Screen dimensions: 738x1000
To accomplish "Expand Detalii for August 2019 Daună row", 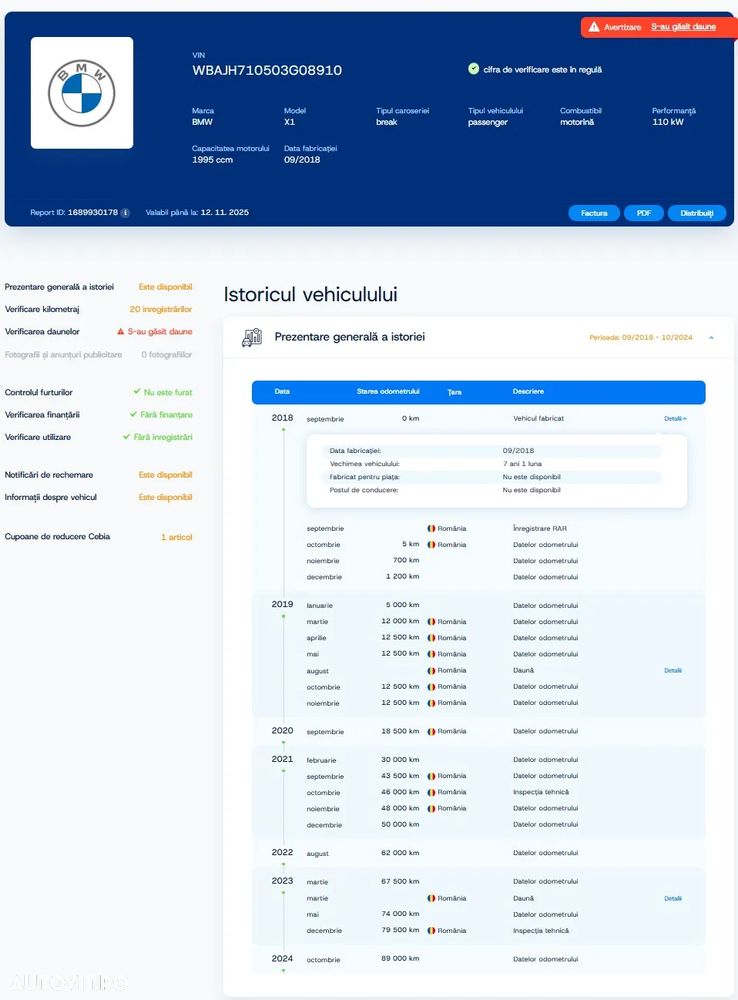I will pyautogui.click(x=673, y=671).
